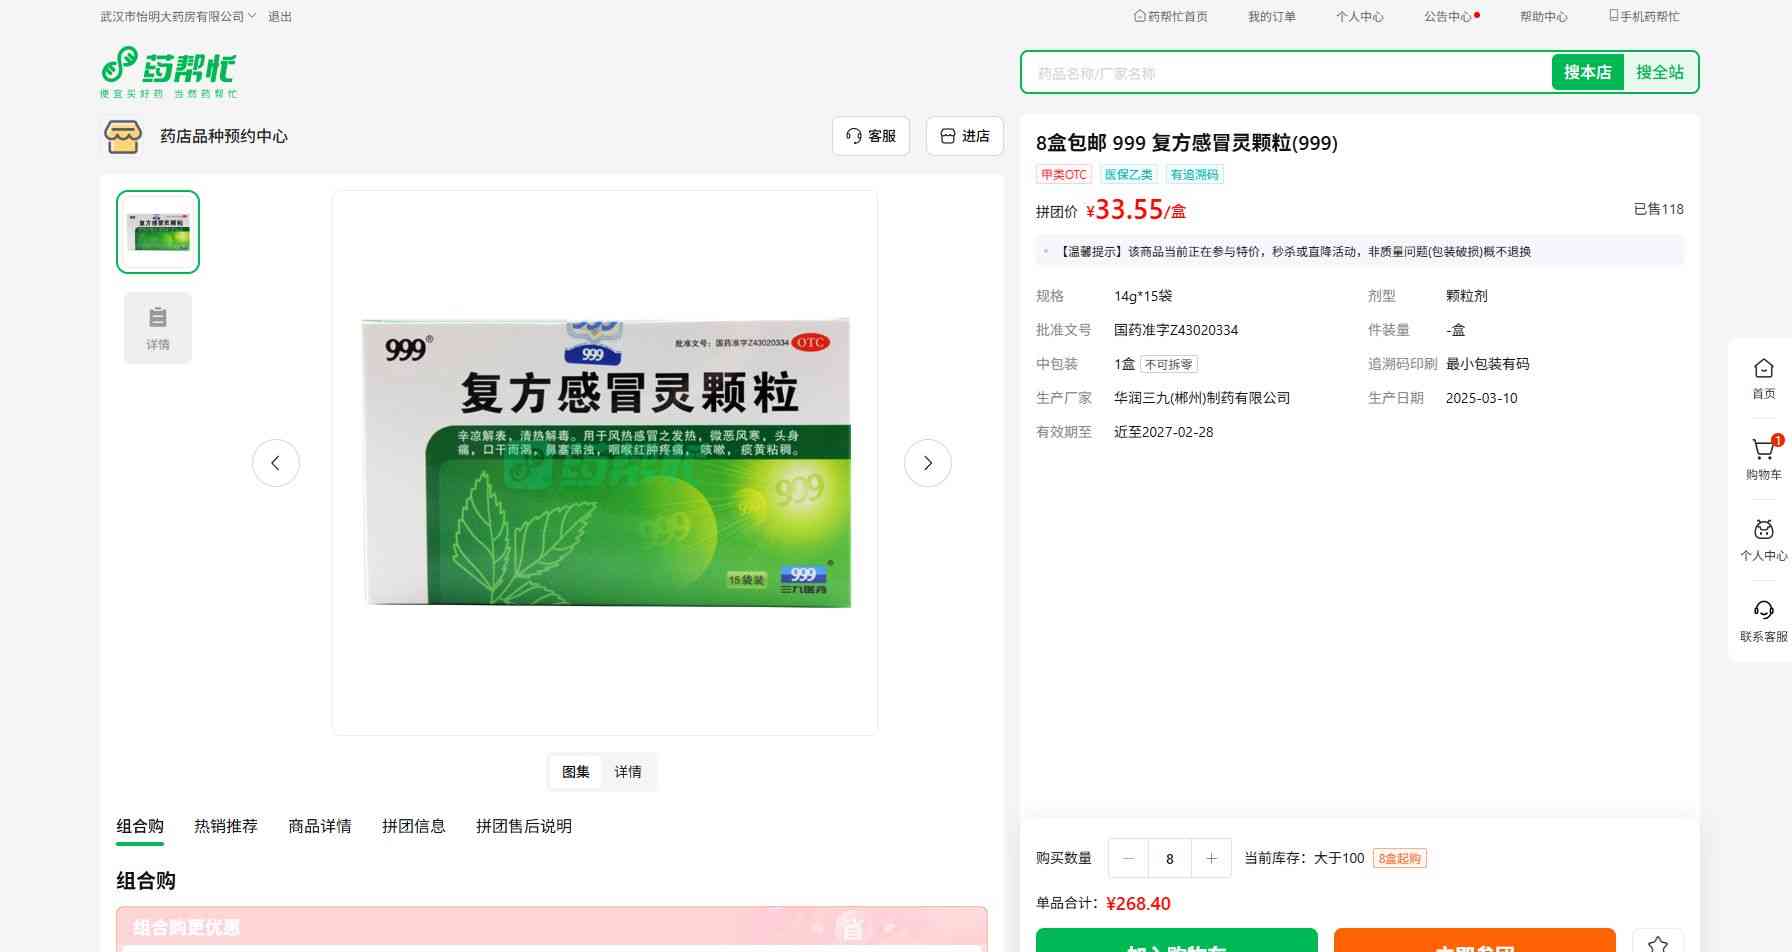The image size is (1792, 952).
Task: Open the 商品详情 tab
Action: click(320, 826)
